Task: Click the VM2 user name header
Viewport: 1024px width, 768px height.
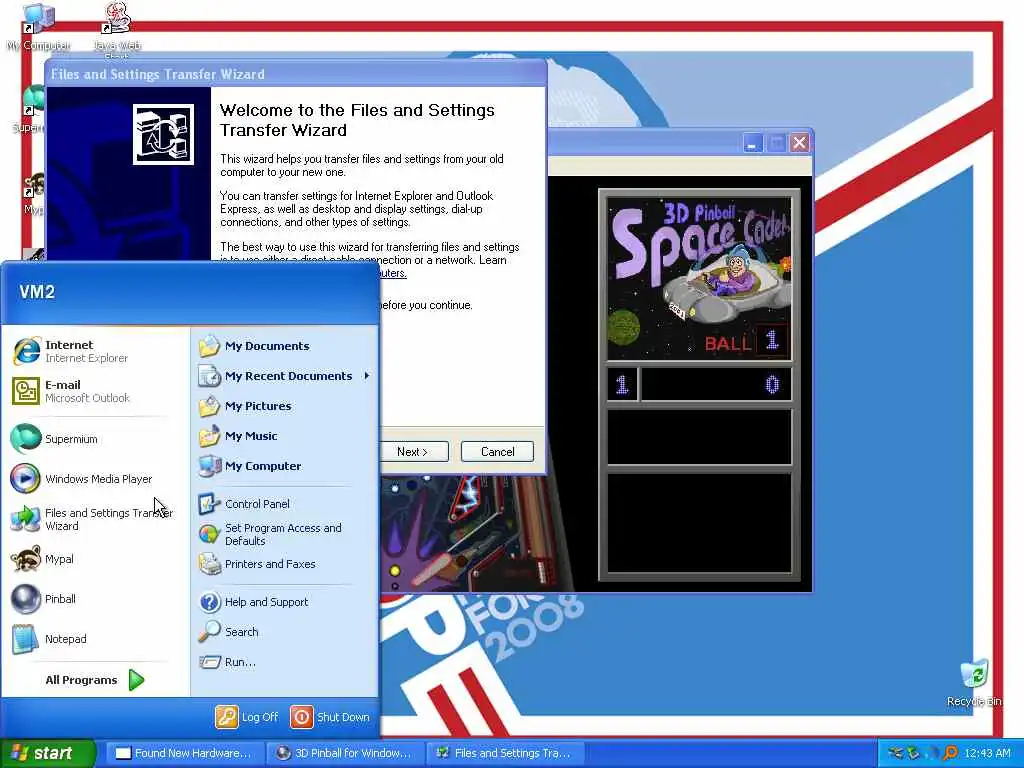Action: point(37,292)
